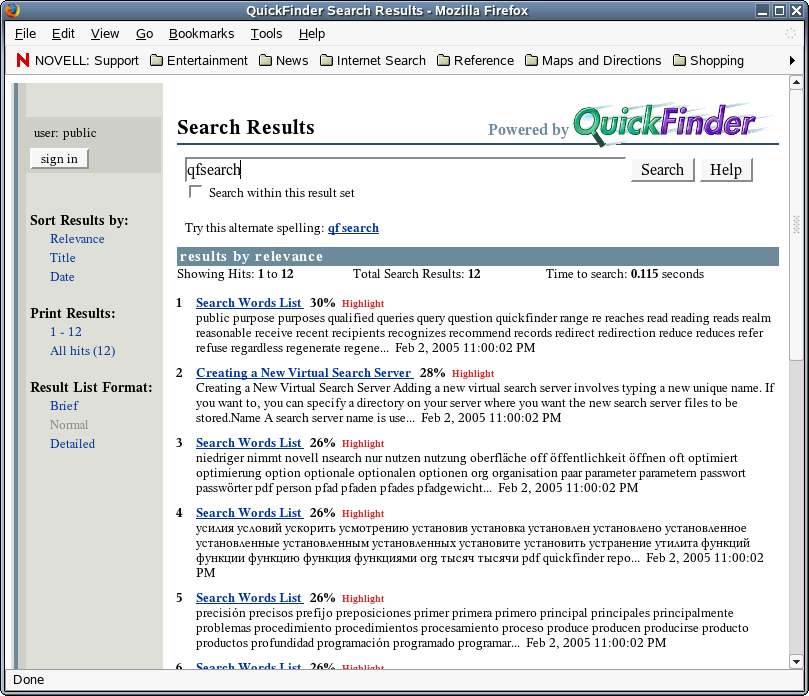Open result 5 Search Words List
This screenshot has width=809, height=696.
(x=249, y=598)
